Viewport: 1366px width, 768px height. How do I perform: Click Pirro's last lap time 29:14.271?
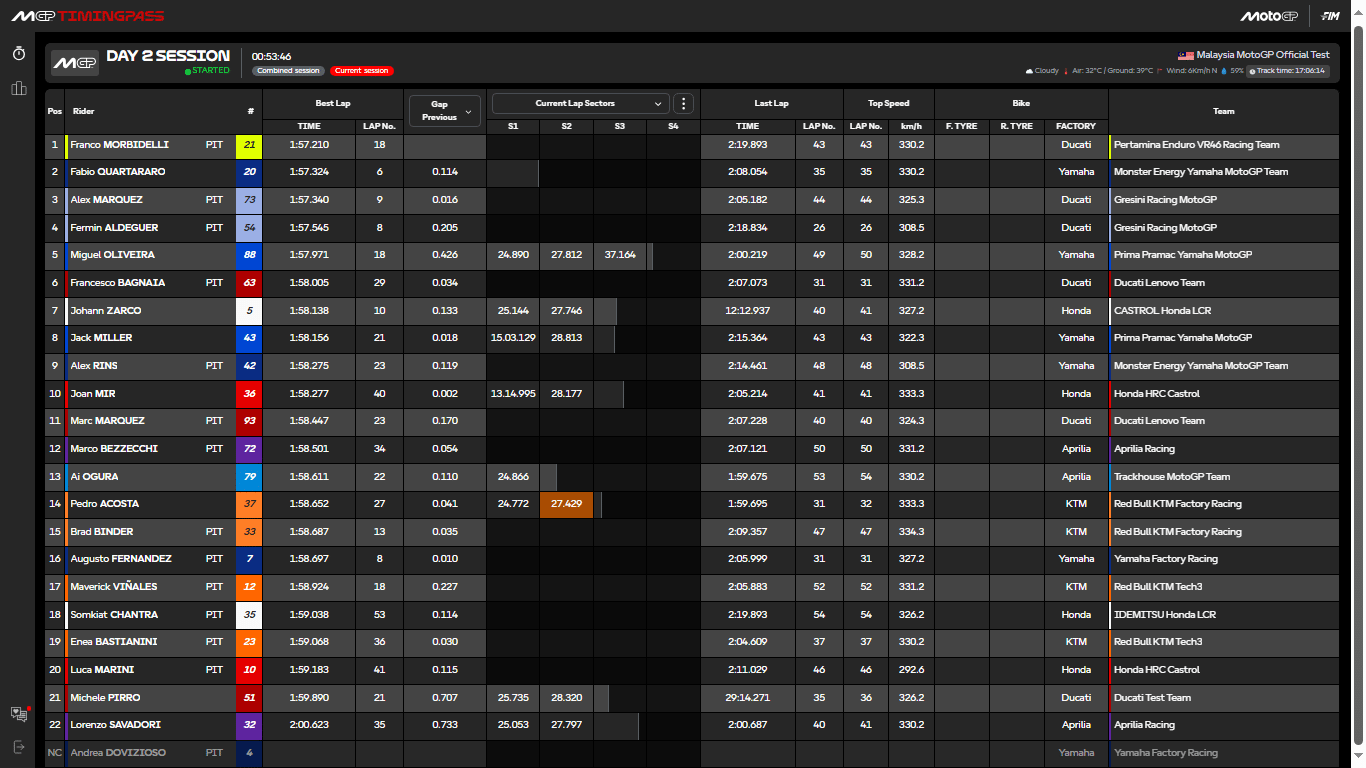(747, 698)
